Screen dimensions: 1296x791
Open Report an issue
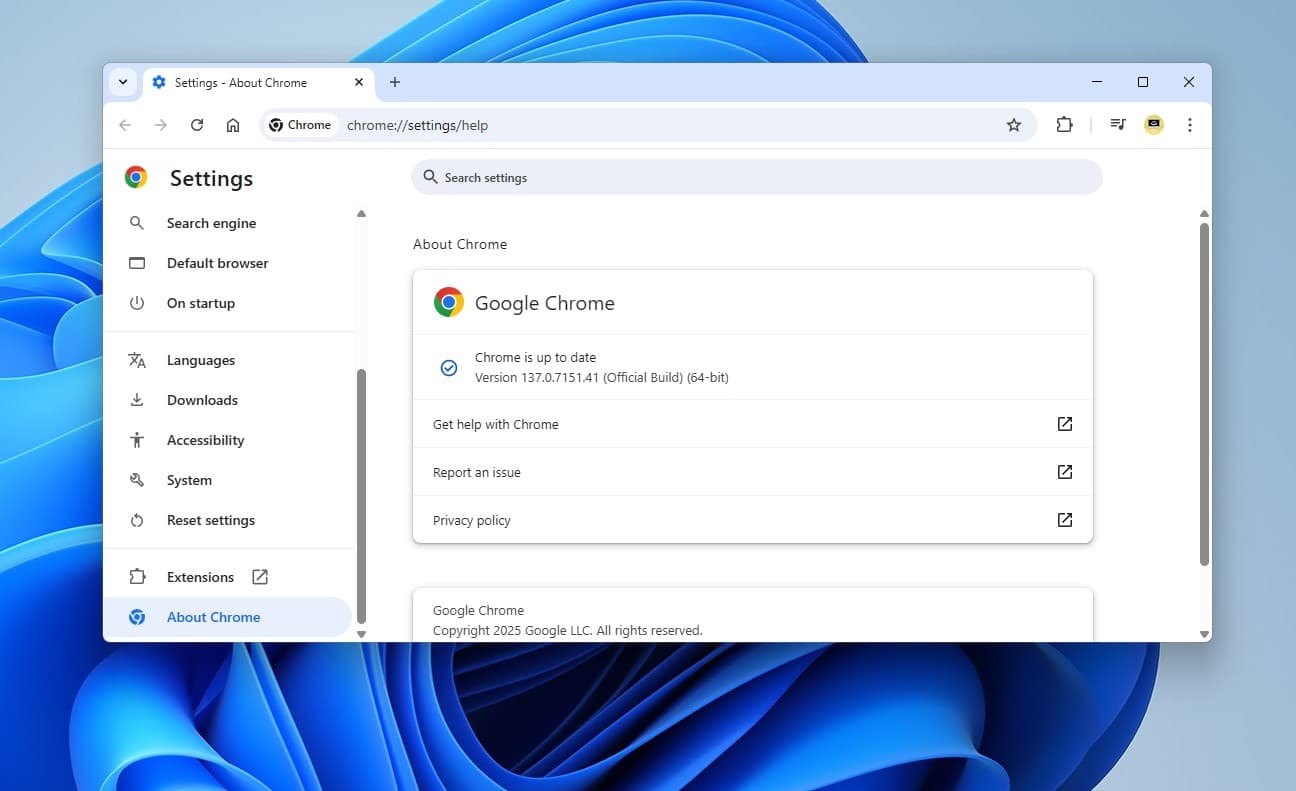[x=753, y=472]
